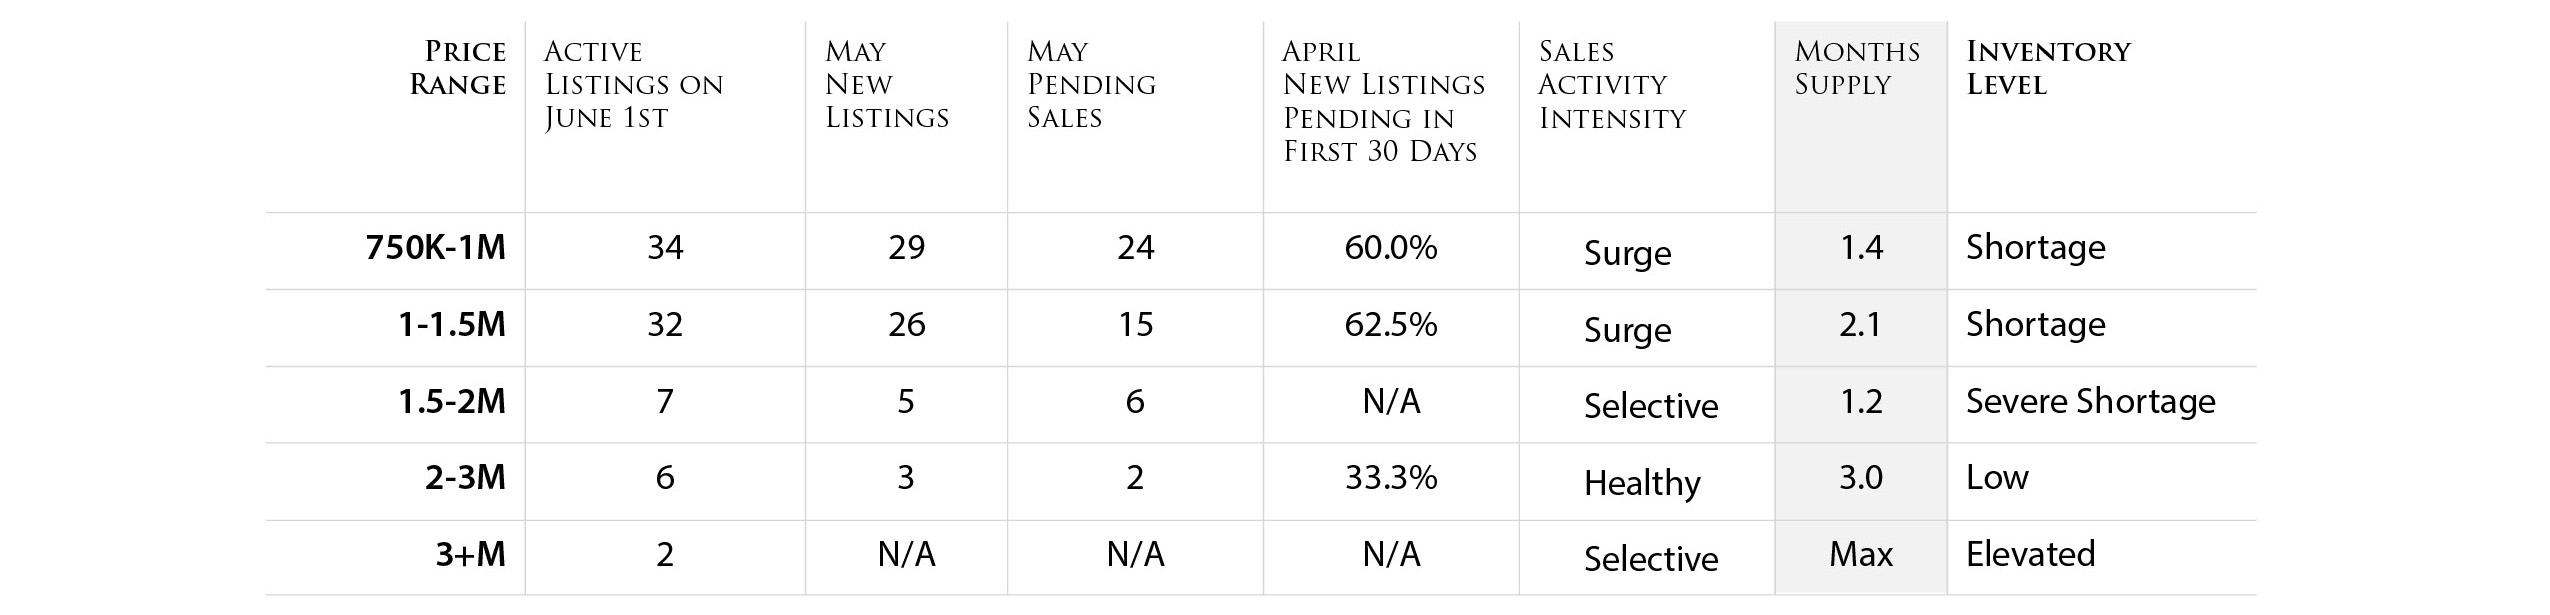Click the Healthy sales activity cell
Viewport: 2550px width, 615px height.
coord(1642,483)
